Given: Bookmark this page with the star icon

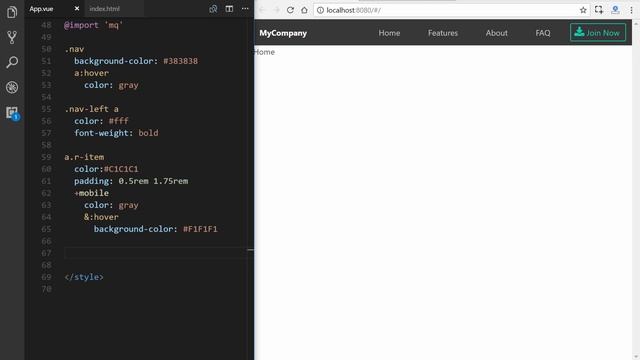Looking at the screenshot, I should point(583,10).
